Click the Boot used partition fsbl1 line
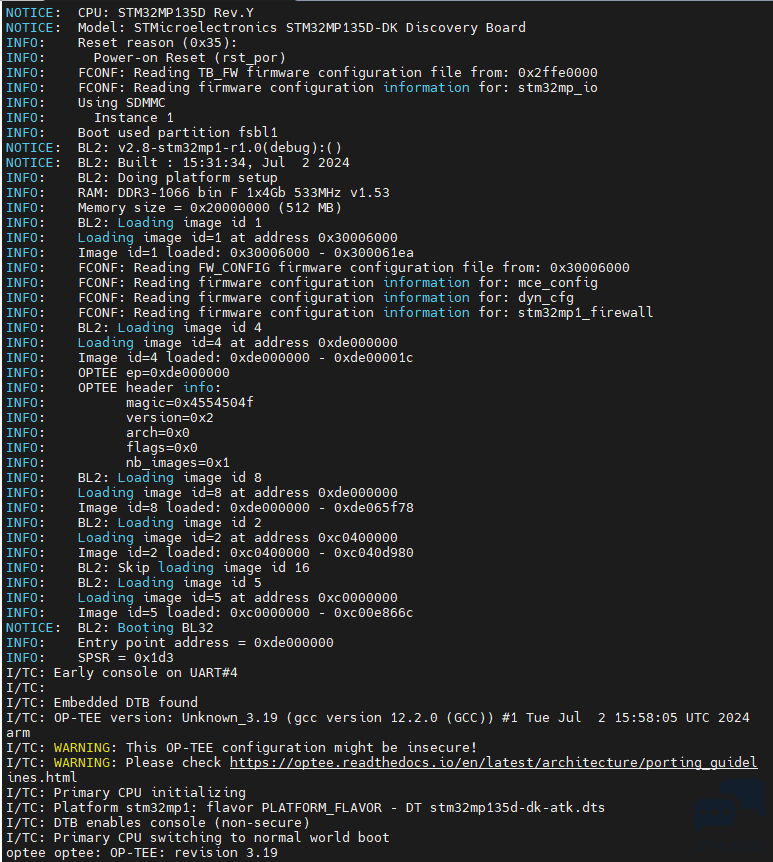This screenshot has width=773, height=862. [x=142, y=132]
